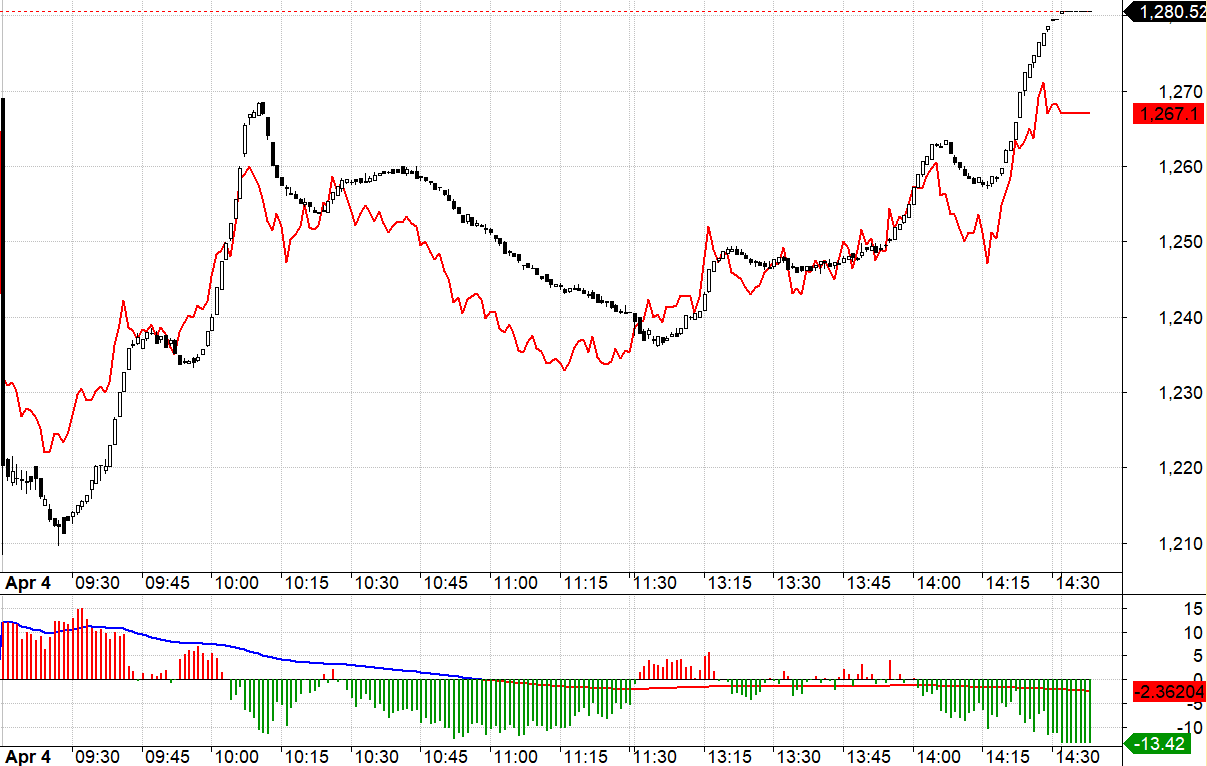This screenshot has height=766, width=1207.
Task: Click 11:15 on the price chart time axis
Action: pyautogui.click(x=586, y=583)
